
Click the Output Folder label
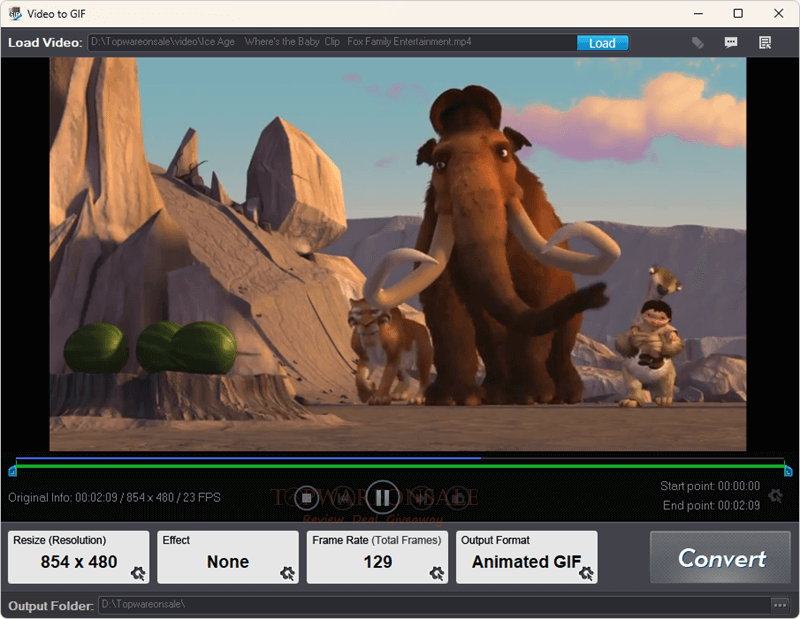(x=51, y=606)
